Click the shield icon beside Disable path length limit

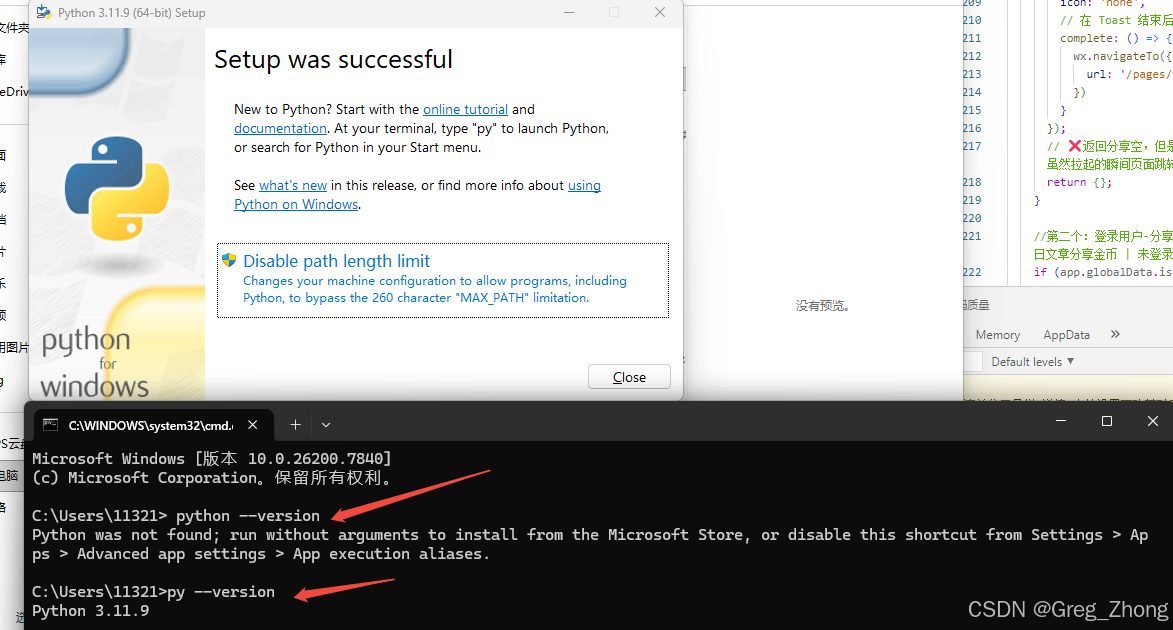(x=229, y=260)
